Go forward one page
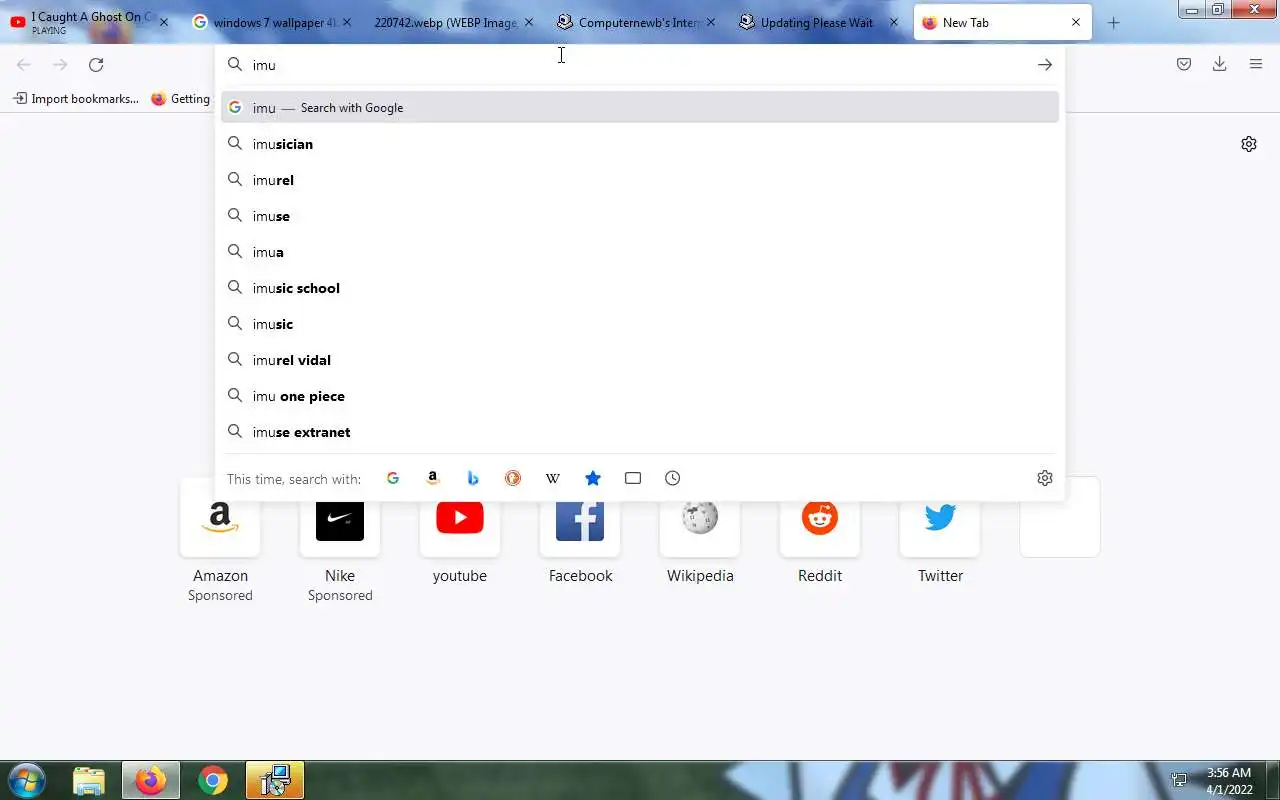The image size is (1280, 800). tap(60, 65)
